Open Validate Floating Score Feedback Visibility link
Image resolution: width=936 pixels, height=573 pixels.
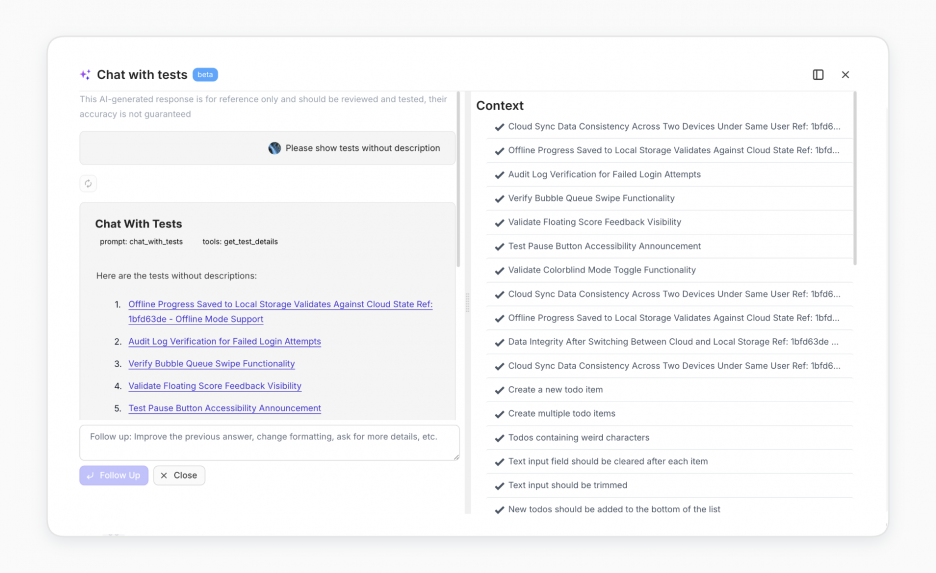215,386
